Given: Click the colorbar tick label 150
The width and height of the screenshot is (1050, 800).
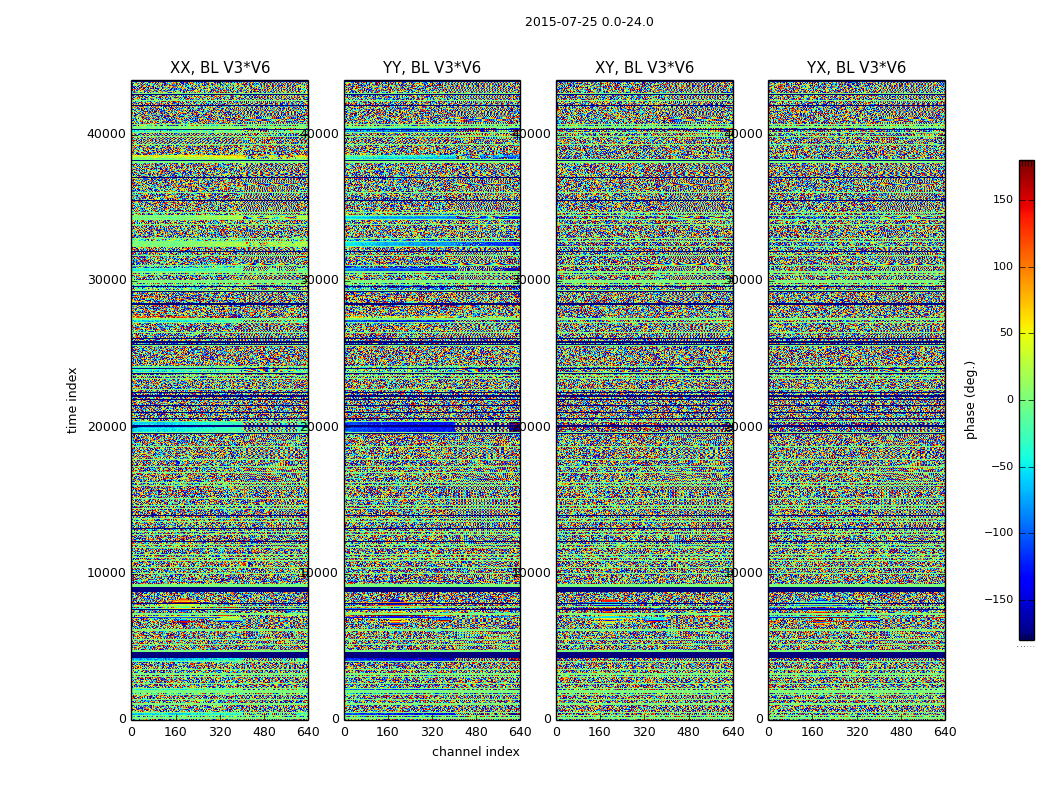Looking at the screenshot, I should coord(1002,199).
